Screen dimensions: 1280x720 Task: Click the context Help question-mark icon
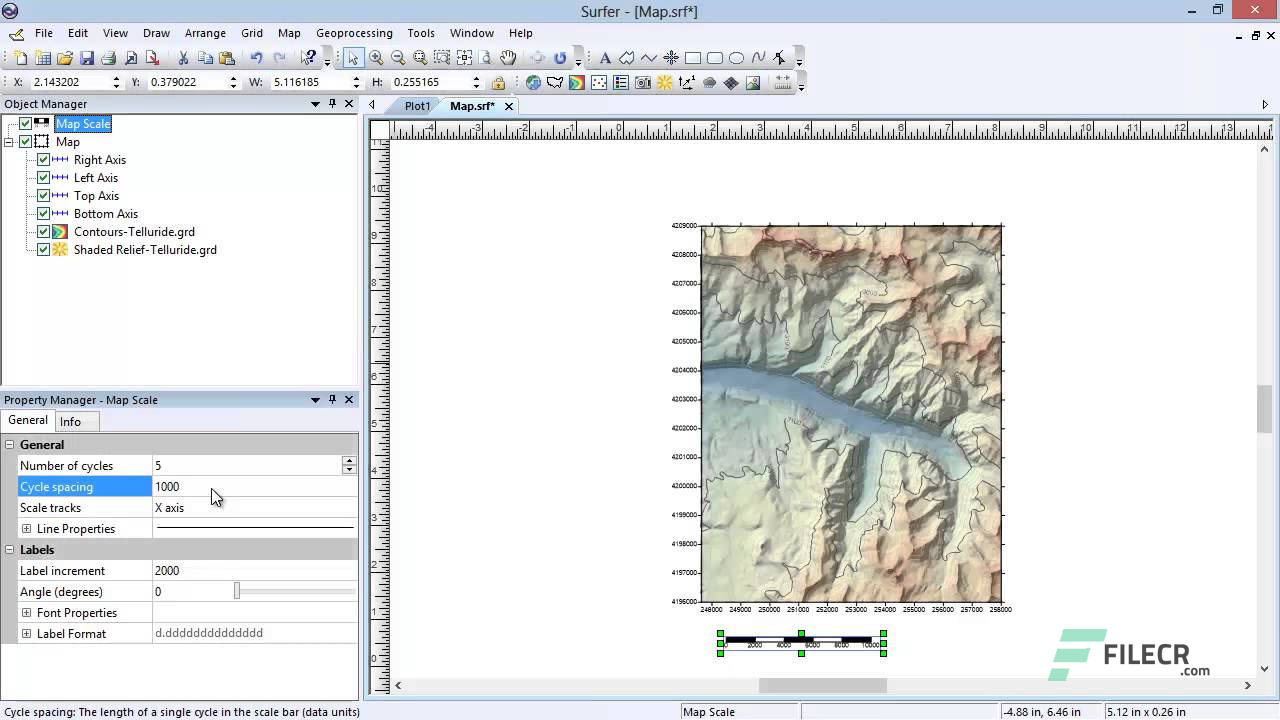tap(309, 58)
